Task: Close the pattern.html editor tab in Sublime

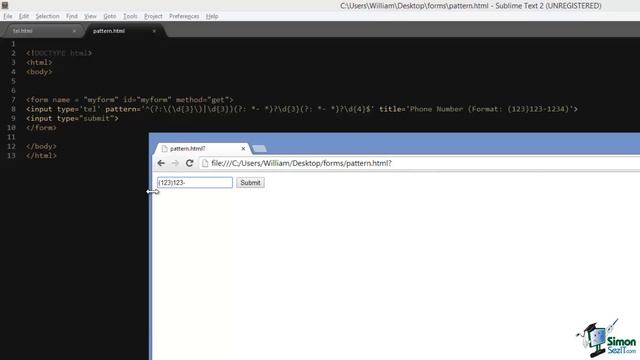Action: pos(154,31)
